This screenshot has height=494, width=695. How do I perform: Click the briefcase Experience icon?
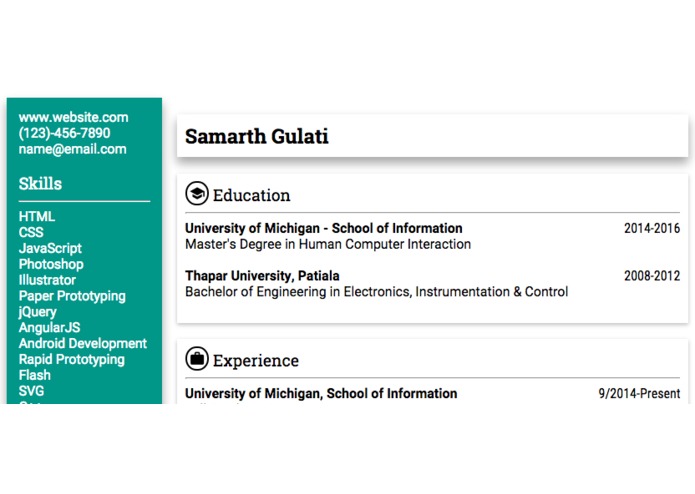pyautogui.click(x=197, y=358)
